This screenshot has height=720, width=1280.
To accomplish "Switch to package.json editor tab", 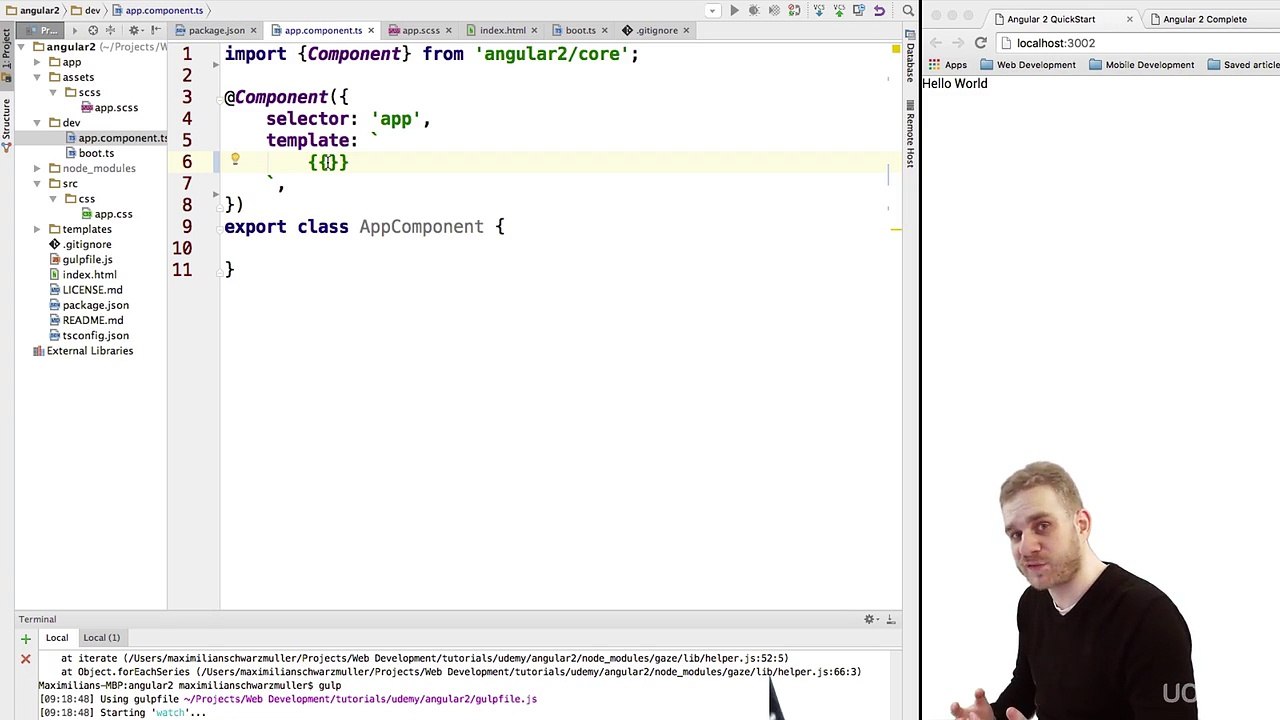I will (x=216, y=30).
